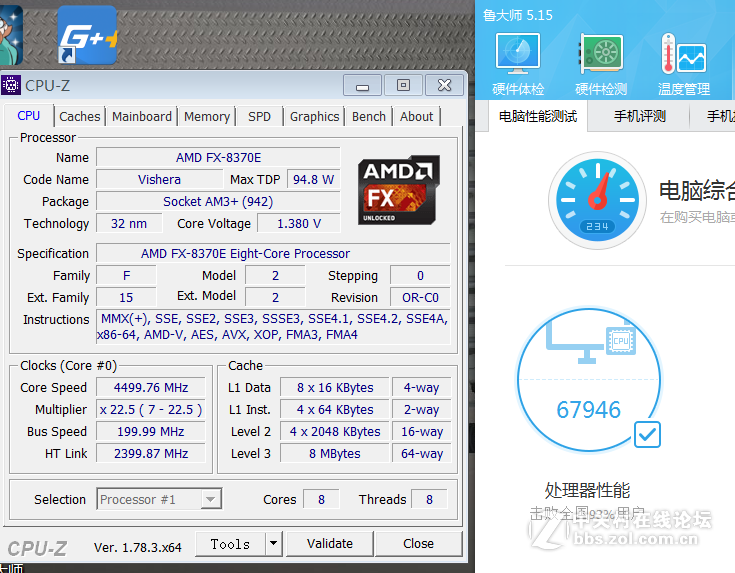Image resolution: width=735 pixels, height=573 pixels.
Task: Click the 处理器性能 label
Action: [x=587, y=490]
